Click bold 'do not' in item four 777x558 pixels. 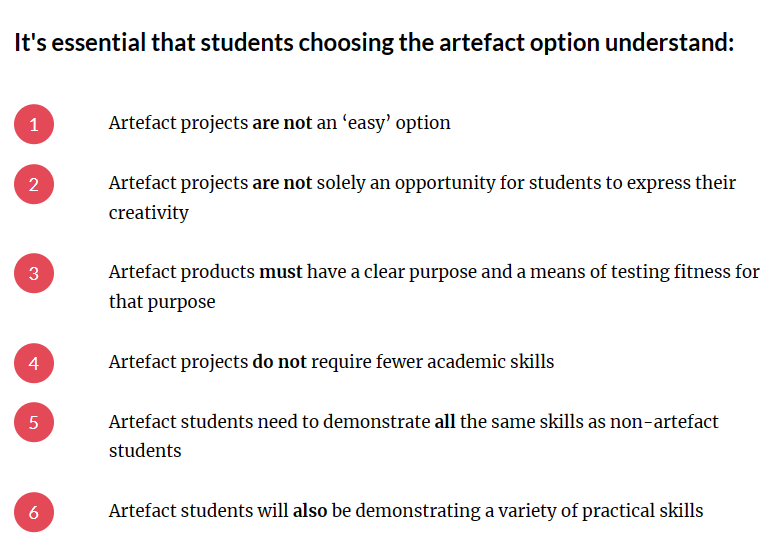click(279, 362)
